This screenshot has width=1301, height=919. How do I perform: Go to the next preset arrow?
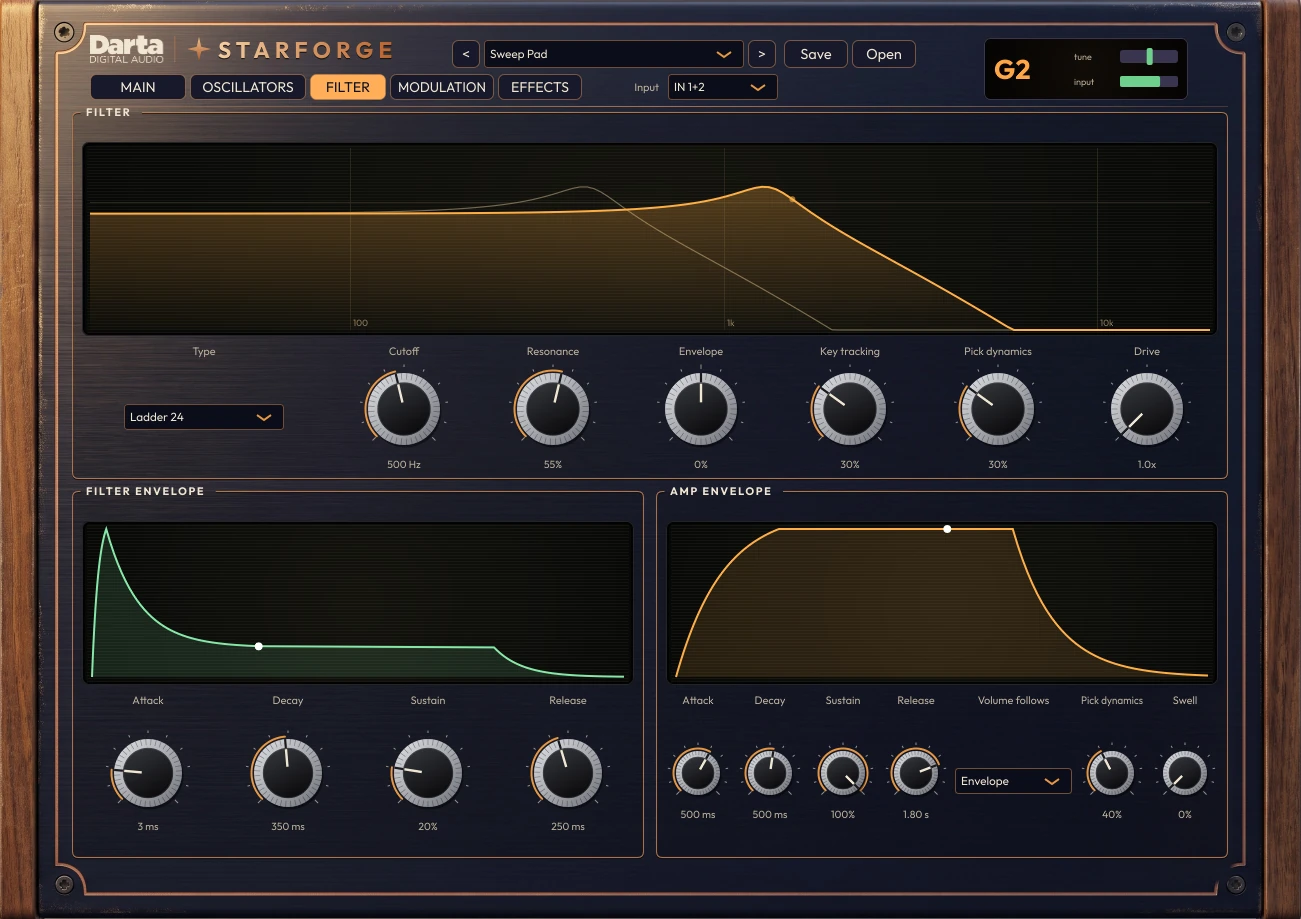762,54
